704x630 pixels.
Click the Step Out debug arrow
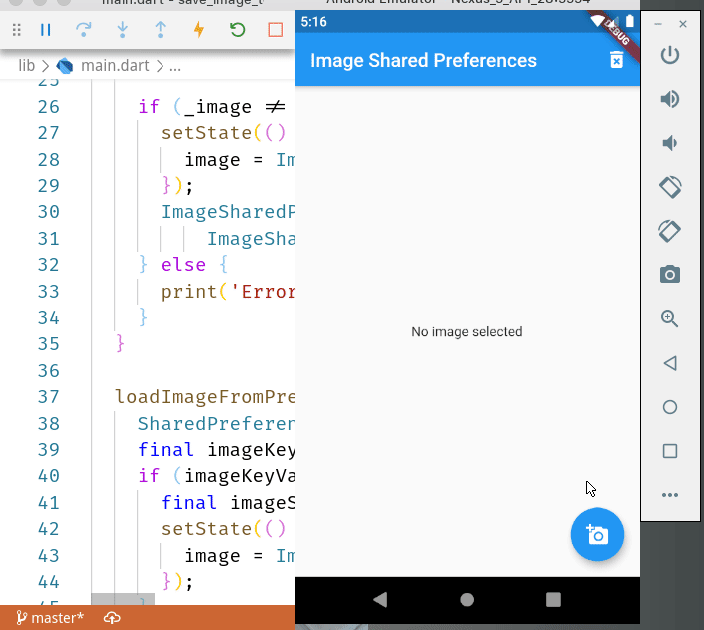160,30
